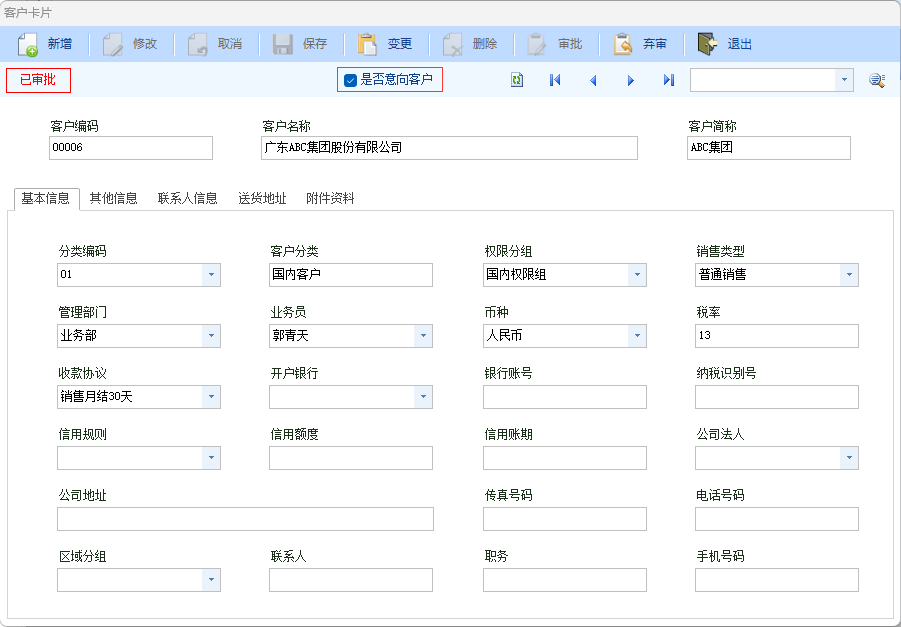Switch to the 联系人信息 tab
The height and width of the screenshot is (627, 901).
click(x=188, y=199)
